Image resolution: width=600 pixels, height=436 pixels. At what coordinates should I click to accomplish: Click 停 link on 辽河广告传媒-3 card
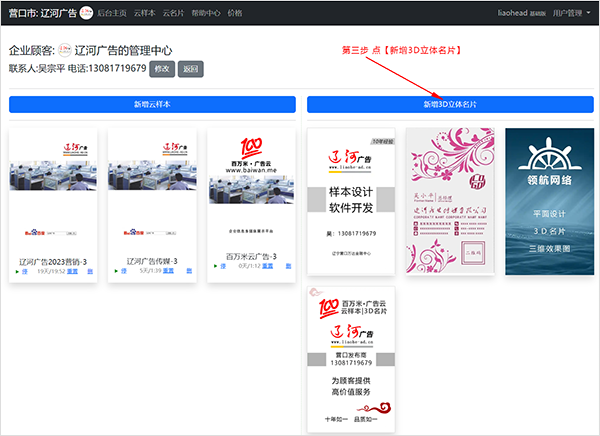[x=124, y=271]
